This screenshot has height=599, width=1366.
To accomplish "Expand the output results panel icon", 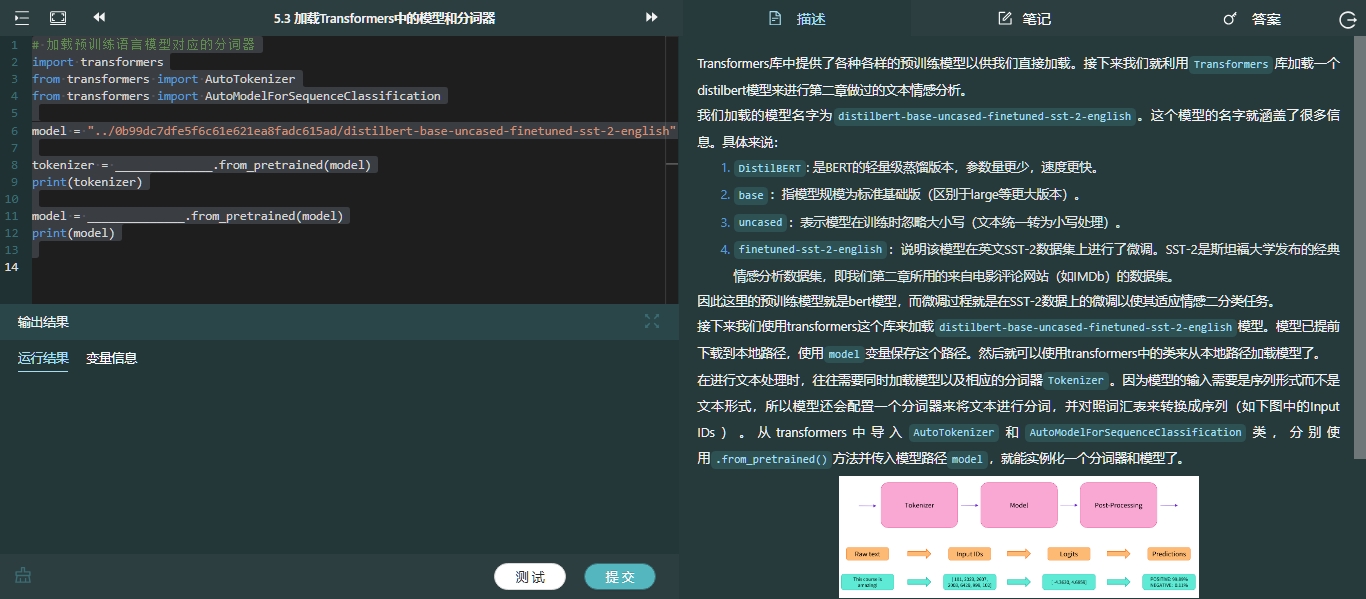I will point(652,321).
